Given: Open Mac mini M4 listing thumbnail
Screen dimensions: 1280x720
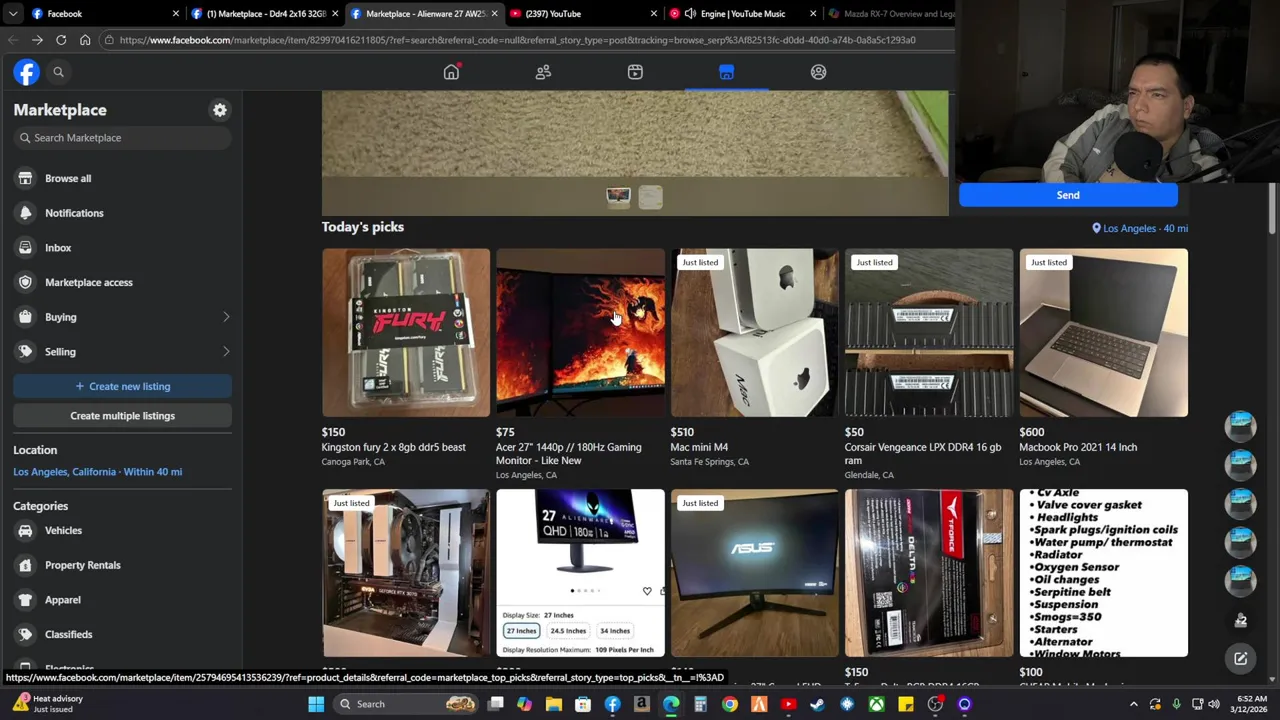Looking at the screenshot, I should point(755,333).
